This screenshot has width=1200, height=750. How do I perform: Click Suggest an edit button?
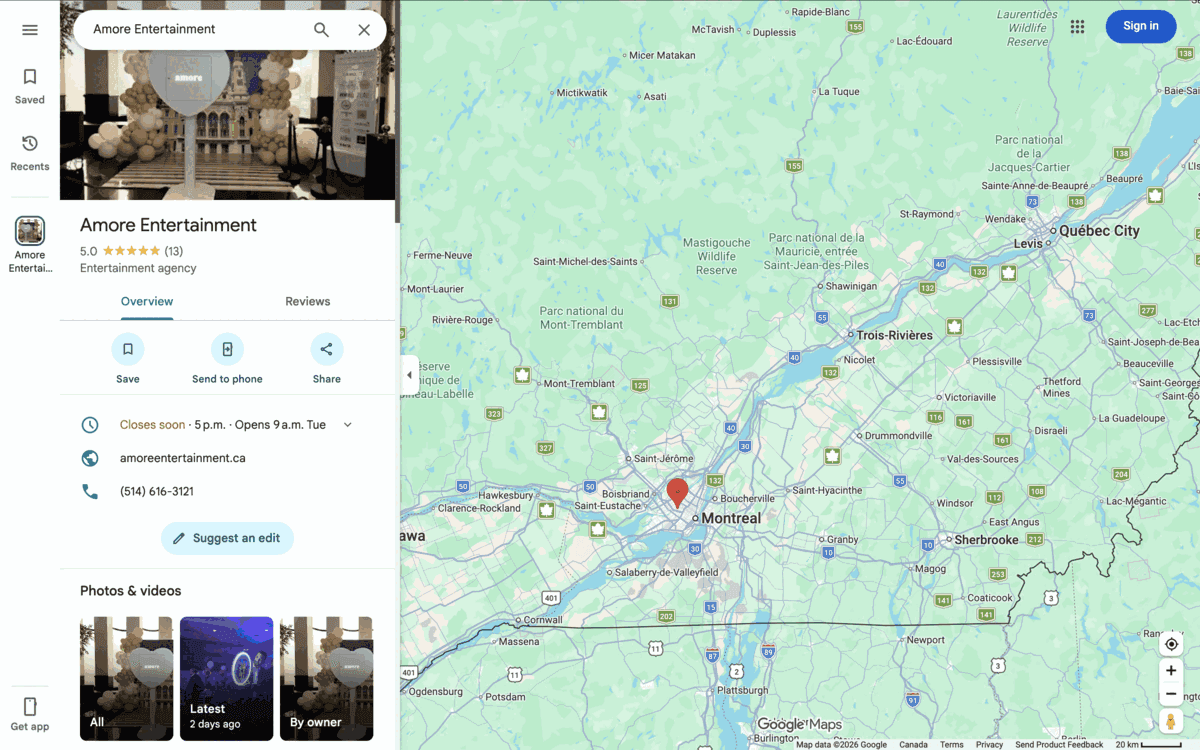[227, 538]
